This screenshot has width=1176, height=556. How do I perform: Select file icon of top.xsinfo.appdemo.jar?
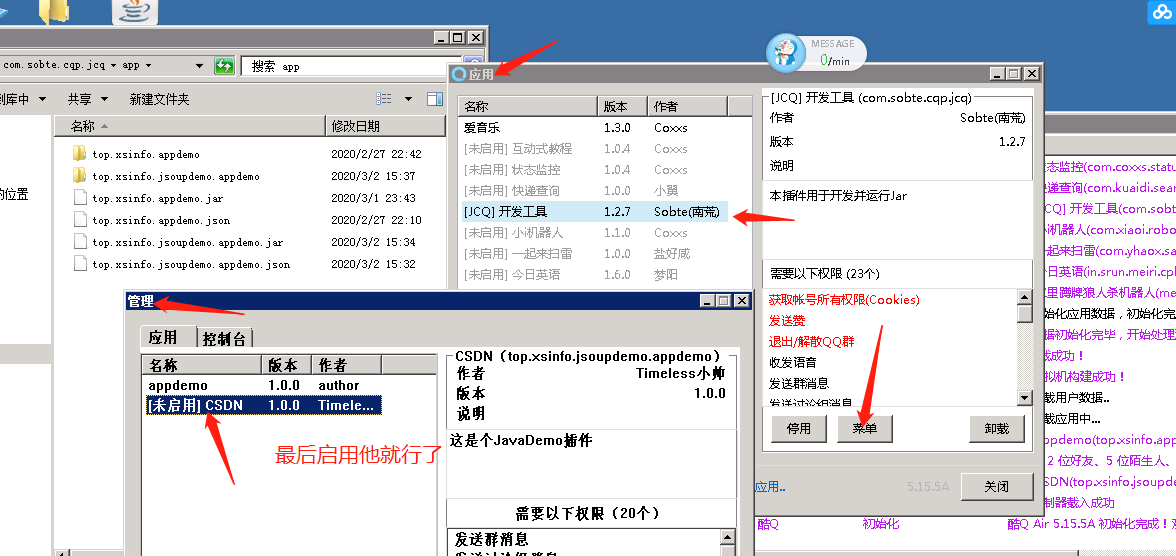click(80, 198)
